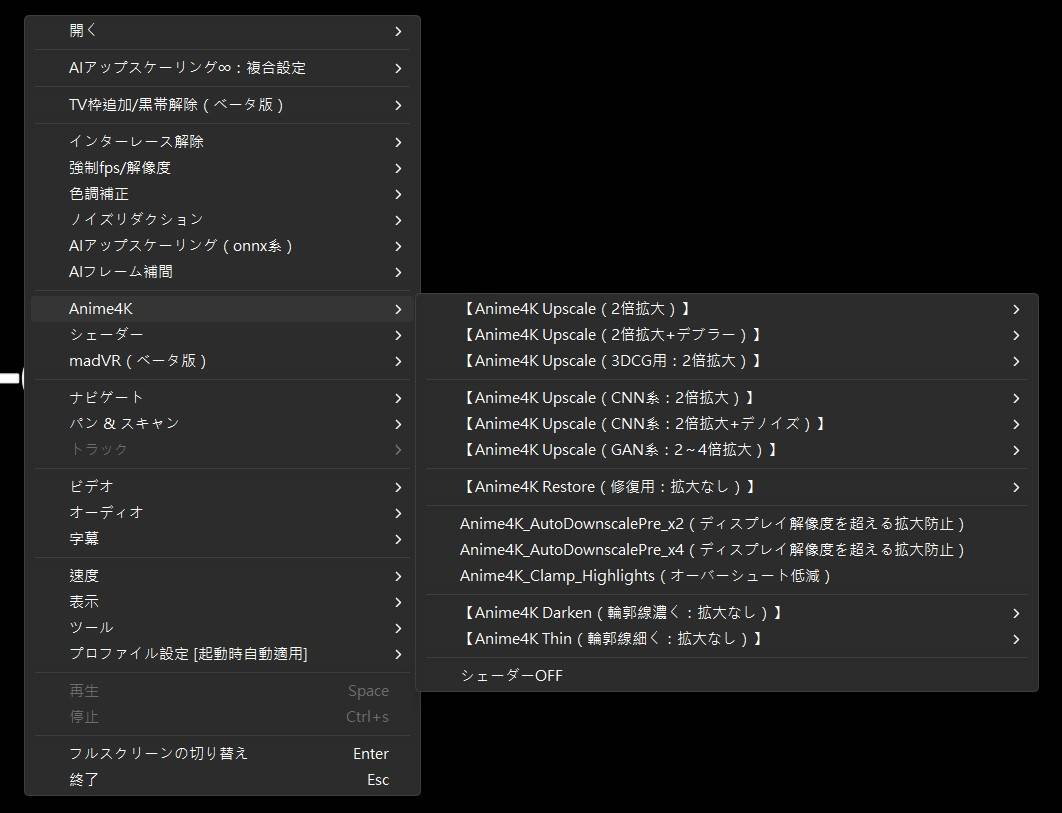This screenshot has height=813, width=1062.
Task: Apply Anime4K_Clamp_Highlights shader
Action: pos(646,576)
